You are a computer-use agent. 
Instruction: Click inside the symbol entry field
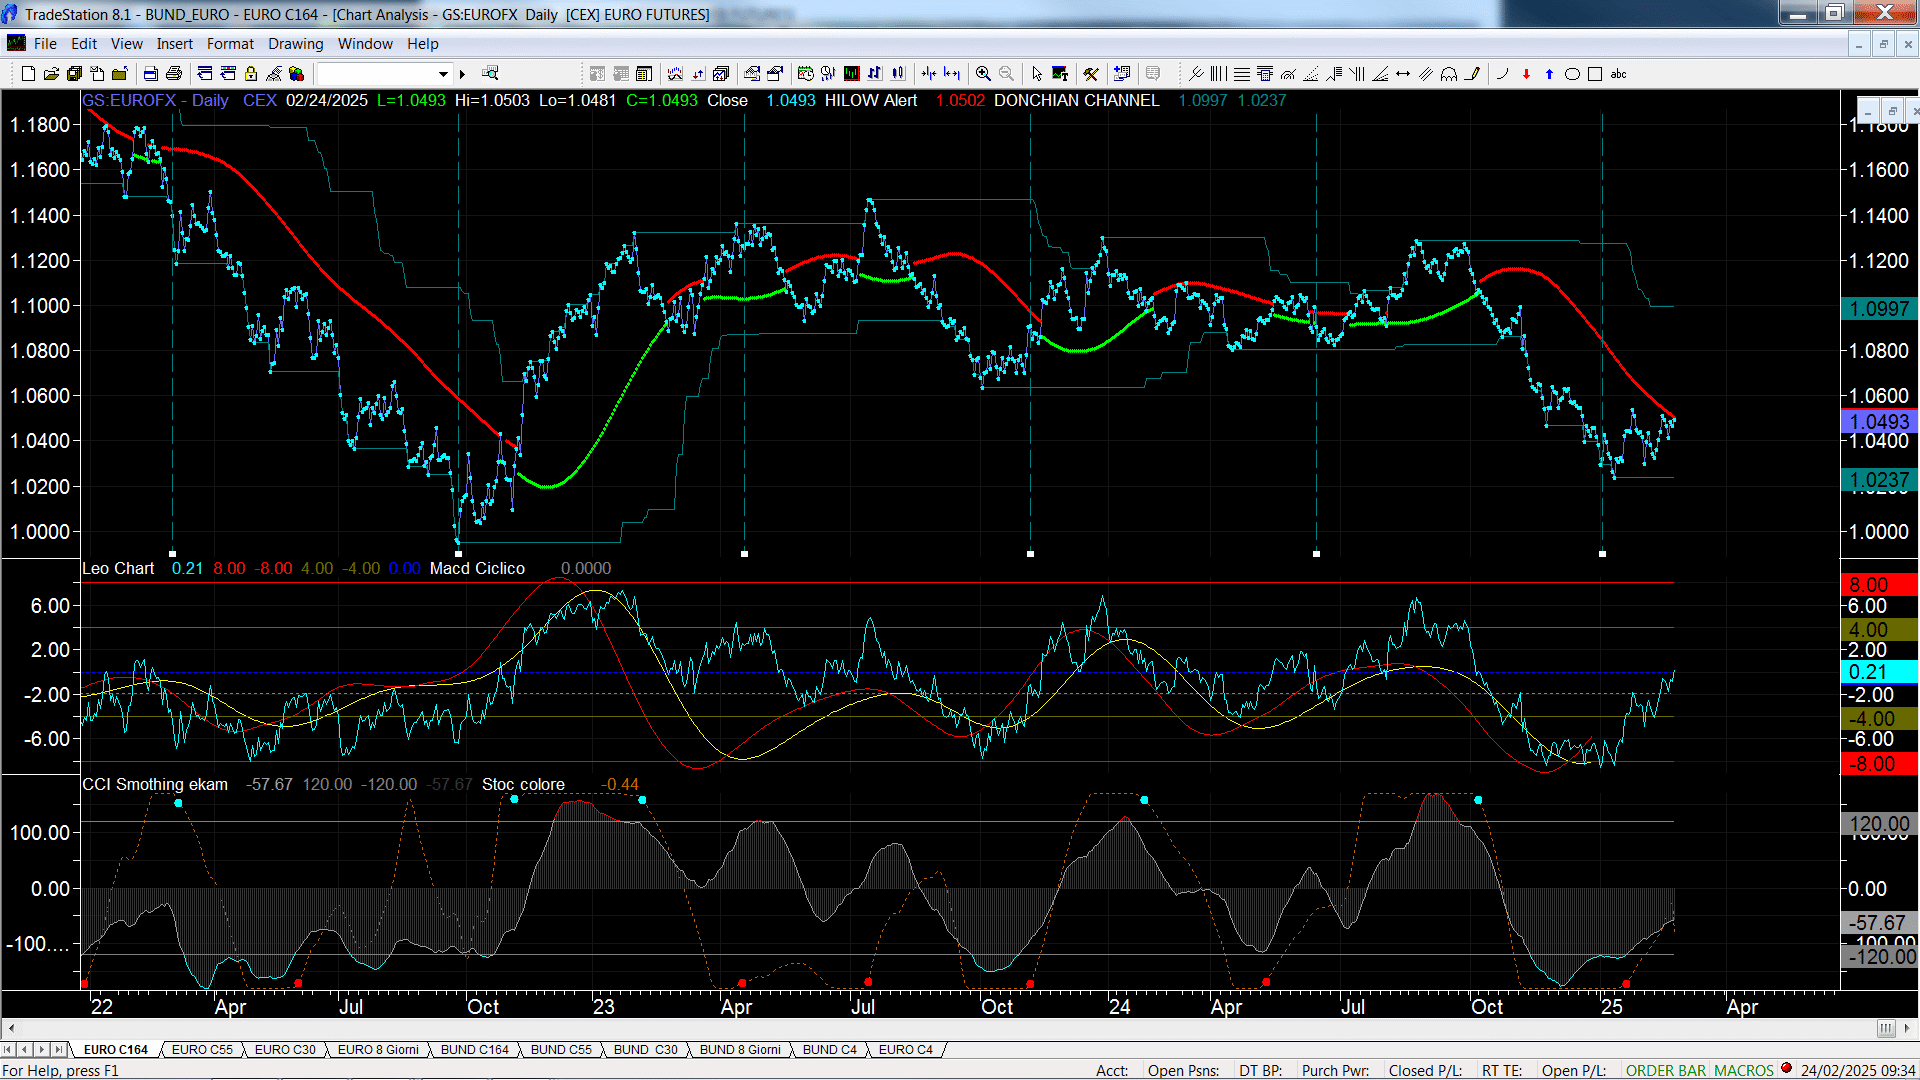pyautogui.click(x=375, y=74)
